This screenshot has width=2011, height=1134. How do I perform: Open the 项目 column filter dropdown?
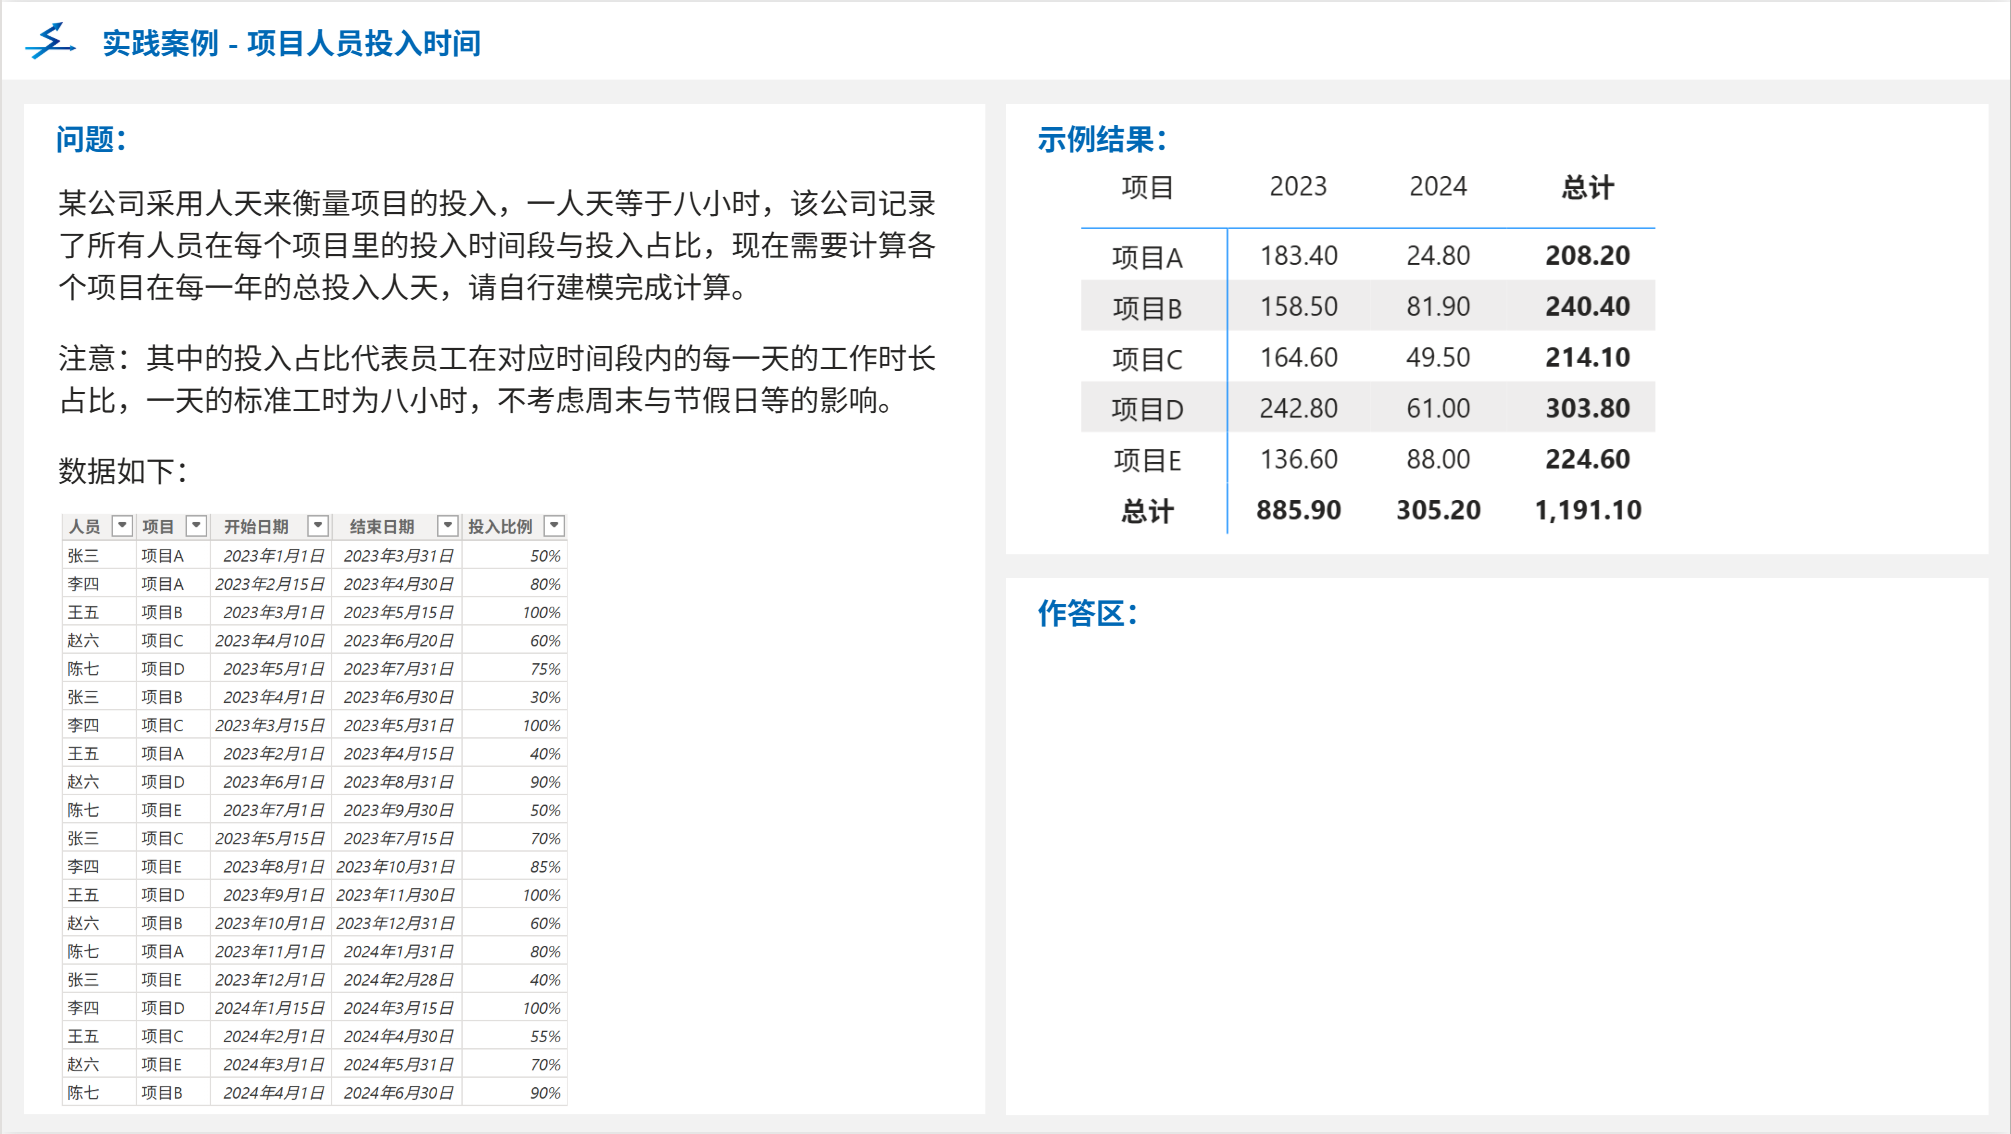pos(197,526)
